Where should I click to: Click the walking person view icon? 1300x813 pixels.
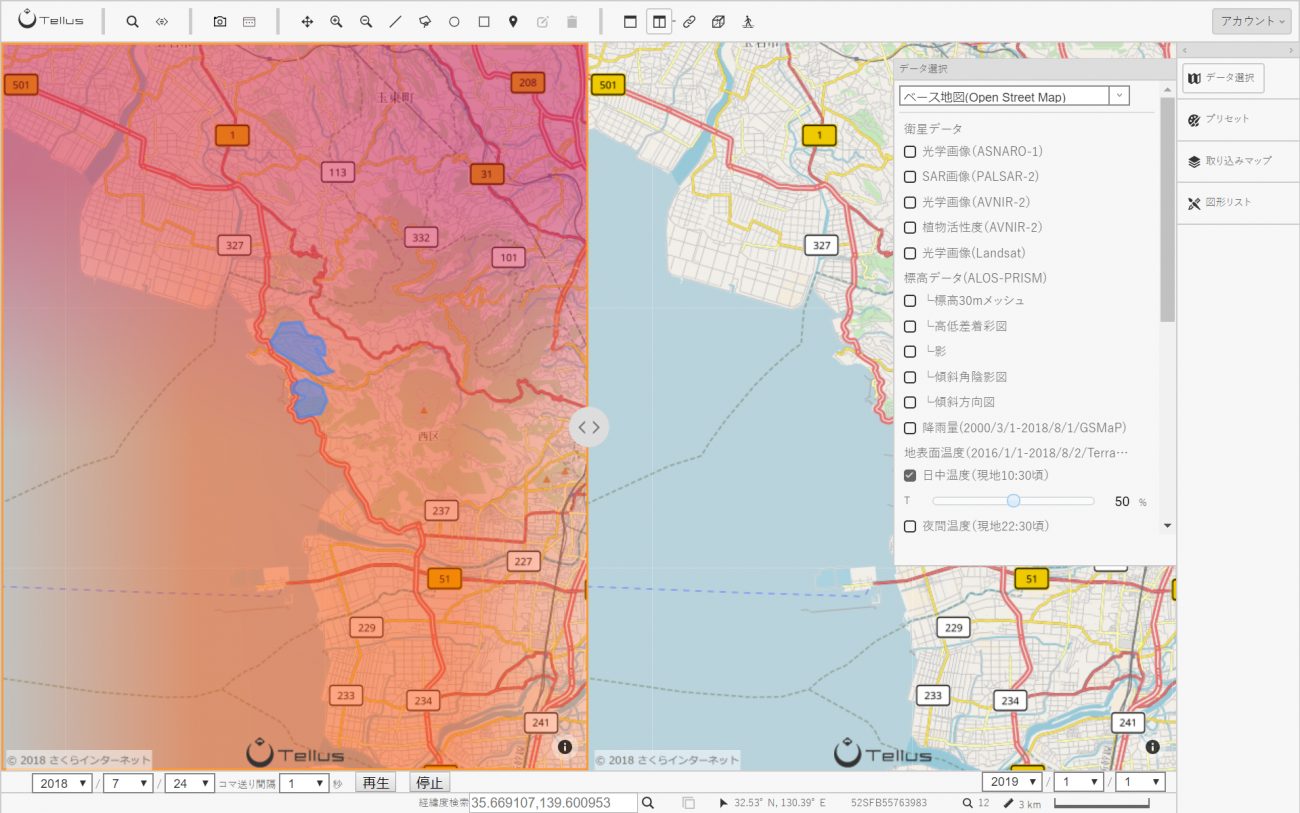pos(748,21)
